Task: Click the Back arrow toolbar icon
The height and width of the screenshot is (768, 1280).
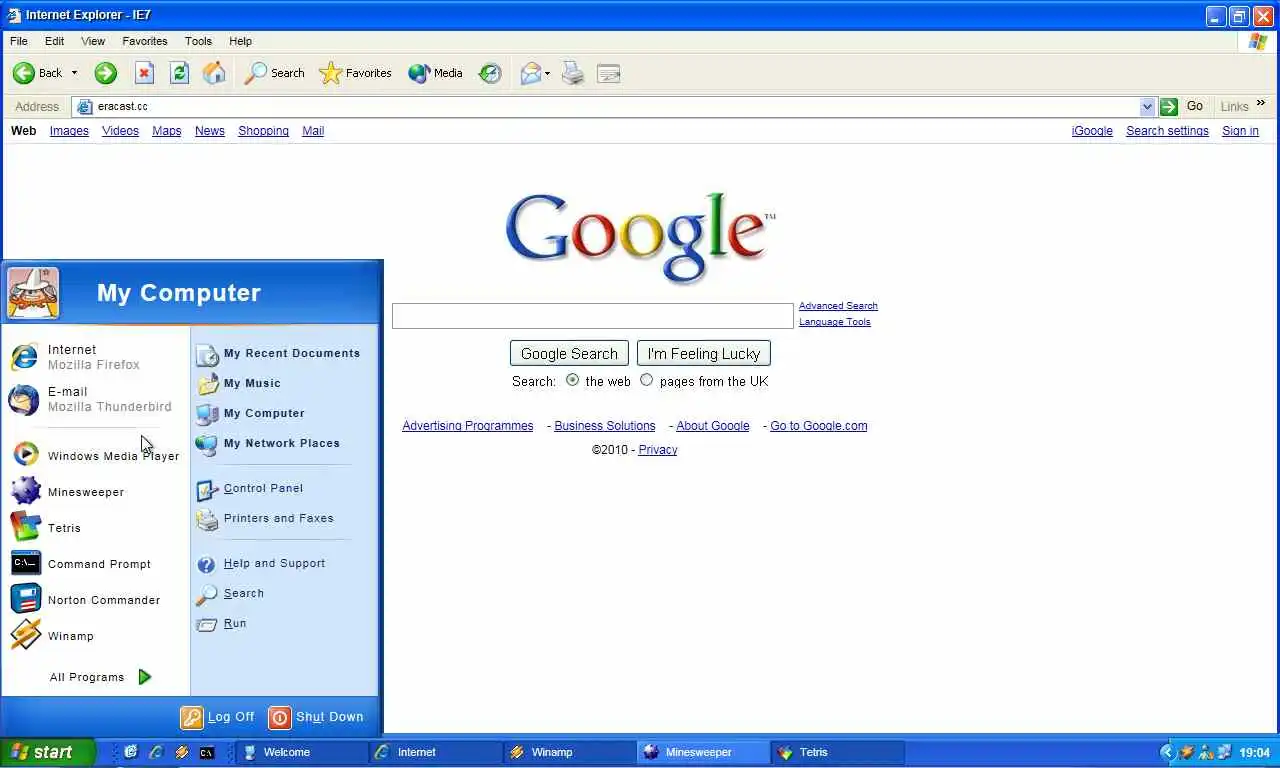Action: point(24,73)
